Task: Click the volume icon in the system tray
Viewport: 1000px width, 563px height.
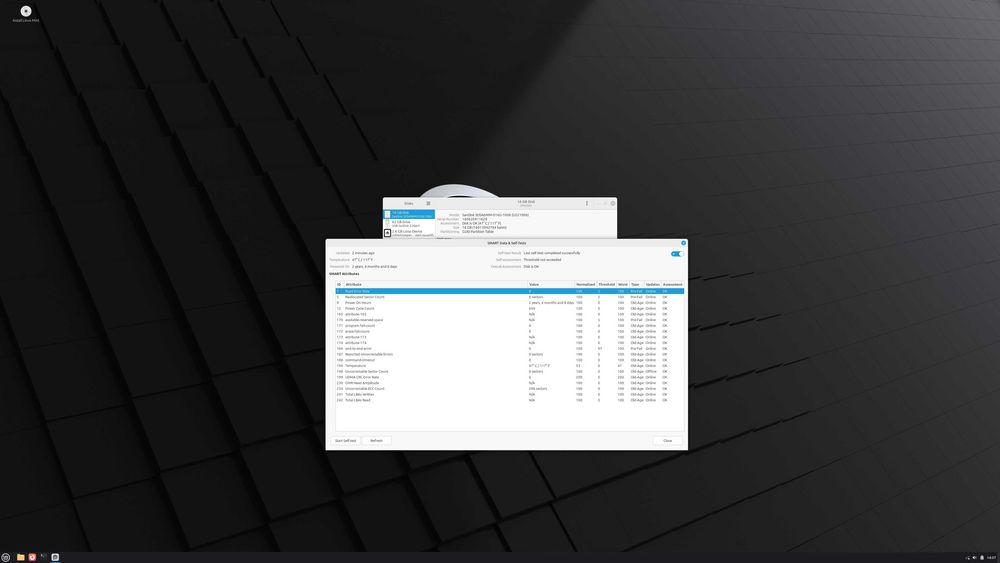Action: [974, 558]
